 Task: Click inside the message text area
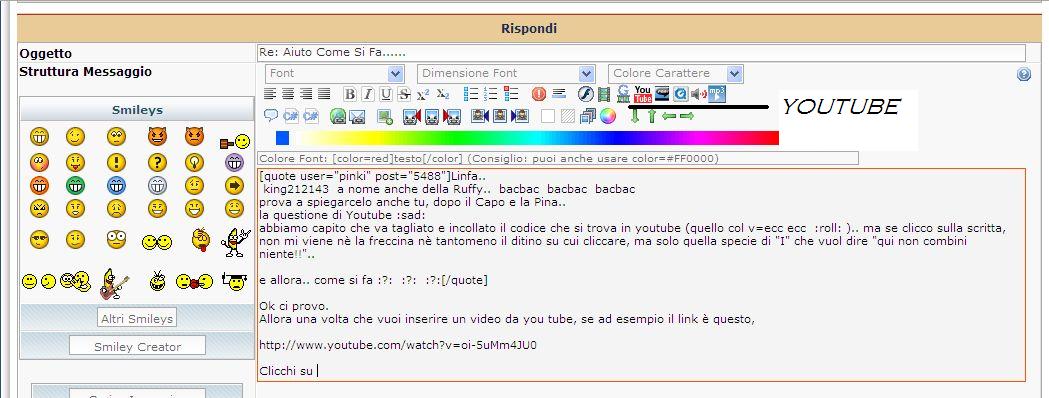[641, 275]
